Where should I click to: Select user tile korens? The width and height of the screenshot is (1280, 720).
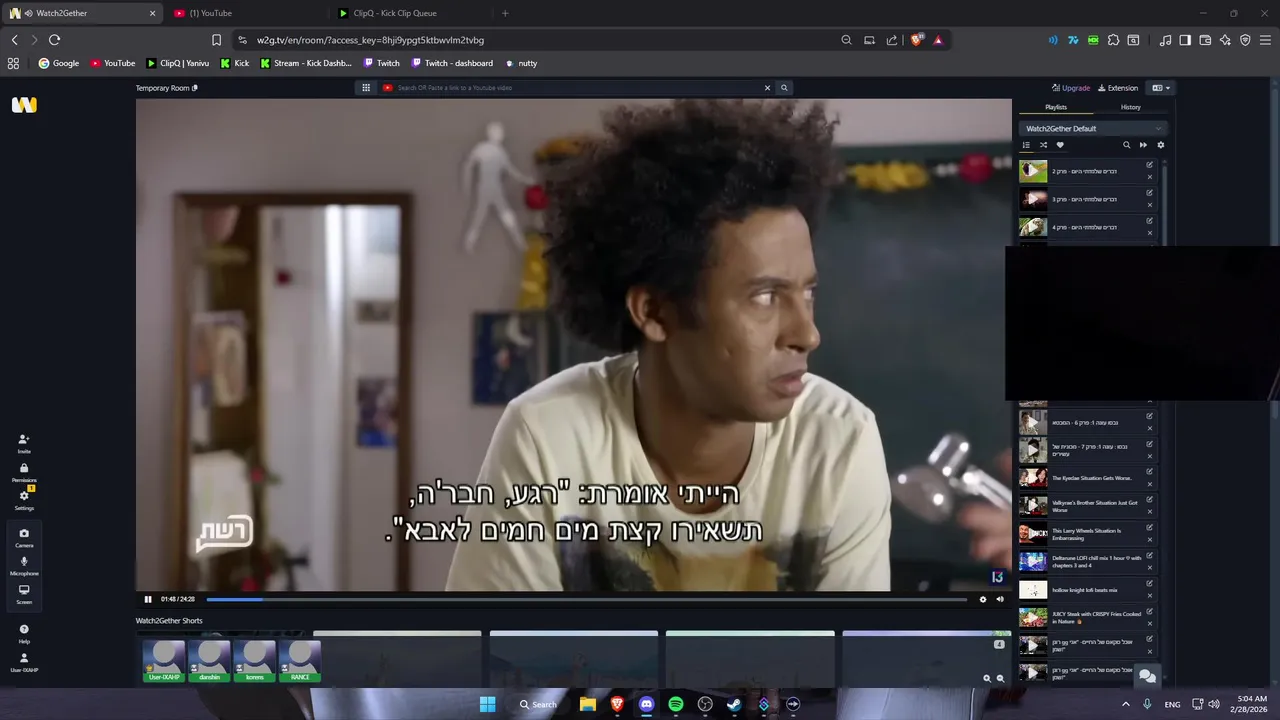click(x=254, y=661)
